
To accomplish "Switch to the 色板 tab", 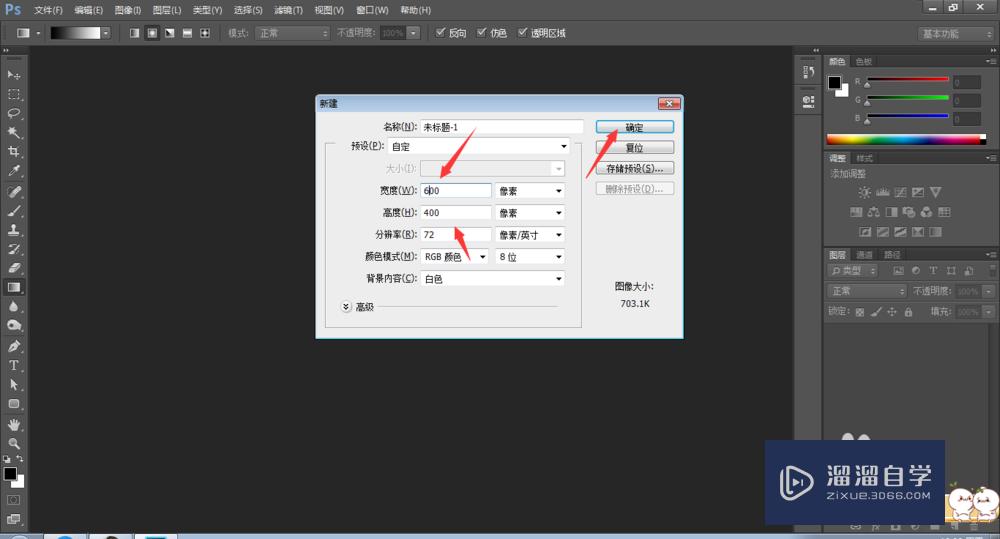I will coord(864,61).
